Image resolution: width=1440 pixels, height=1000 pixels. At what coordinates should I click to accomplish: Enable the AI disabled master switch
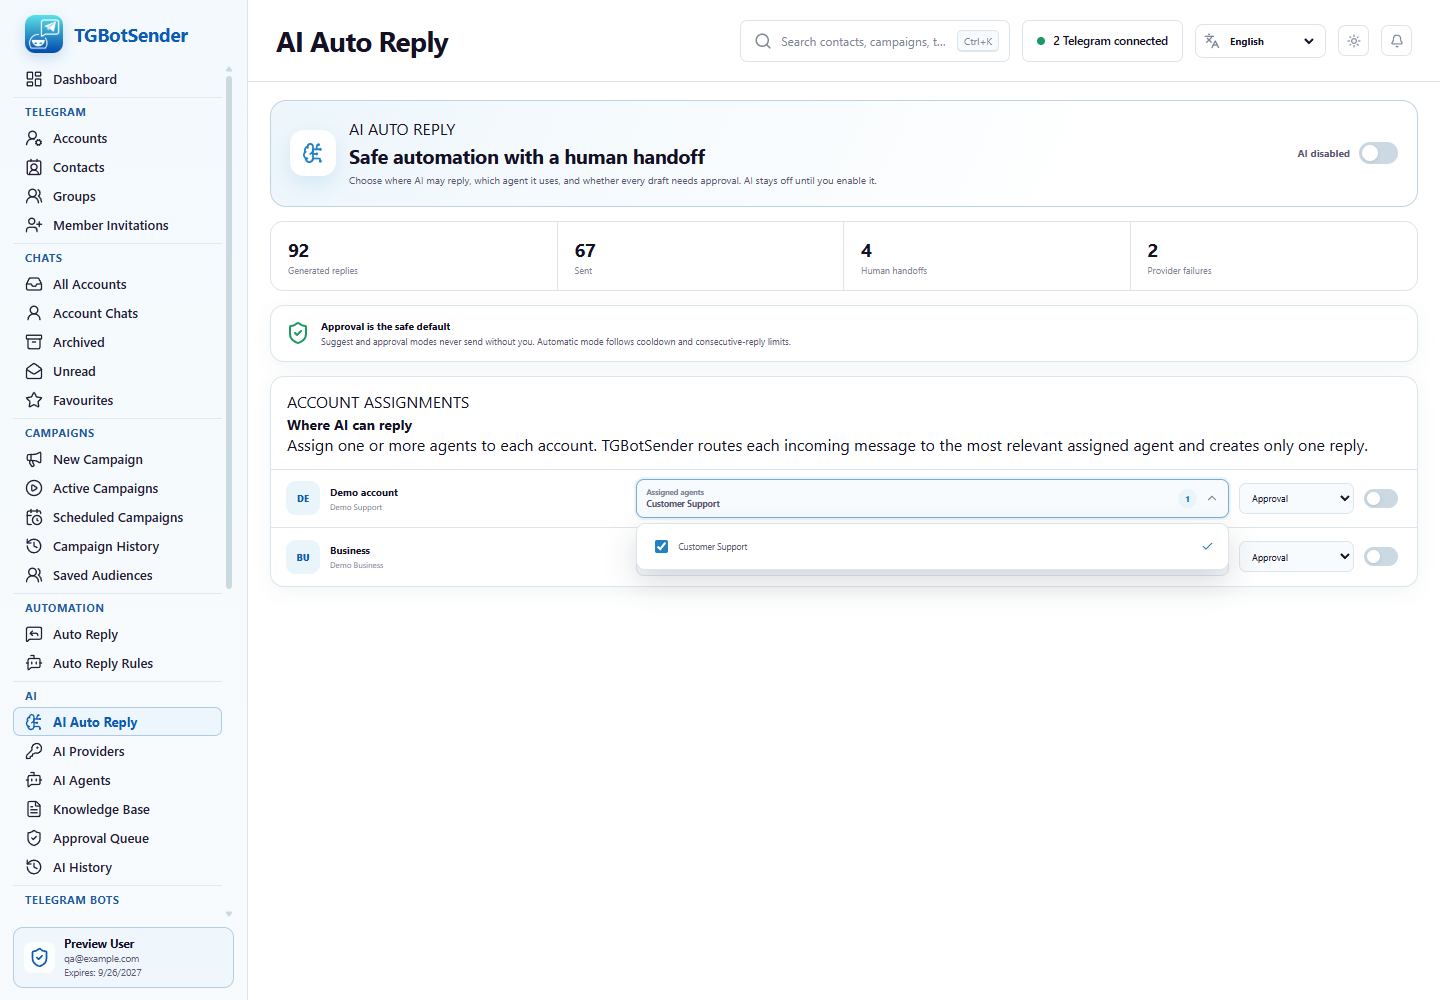pos(1378,153)
